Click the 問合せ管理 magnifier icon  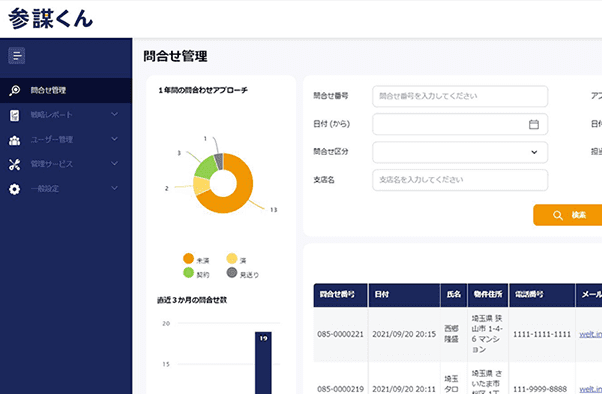coord(15,91)
